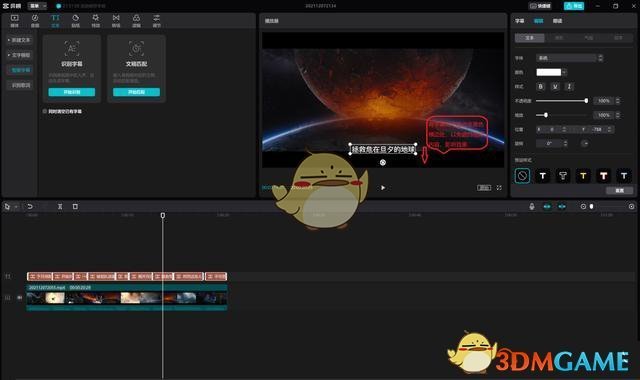640x380 pixels.
Task: Toggle the clear existing subtitles checkbox
Action: [45, 111]
